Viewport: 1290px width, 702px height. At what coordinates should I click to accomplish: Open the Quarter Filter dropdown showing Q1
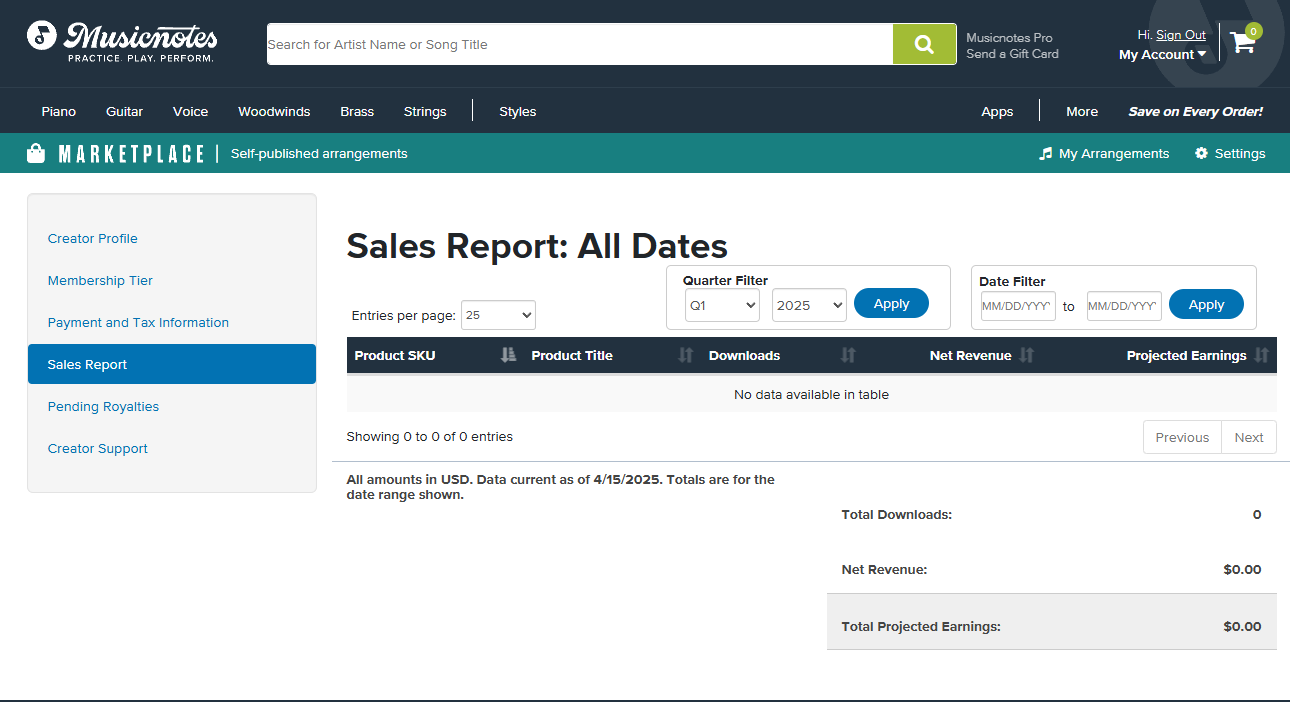[721, 306]
